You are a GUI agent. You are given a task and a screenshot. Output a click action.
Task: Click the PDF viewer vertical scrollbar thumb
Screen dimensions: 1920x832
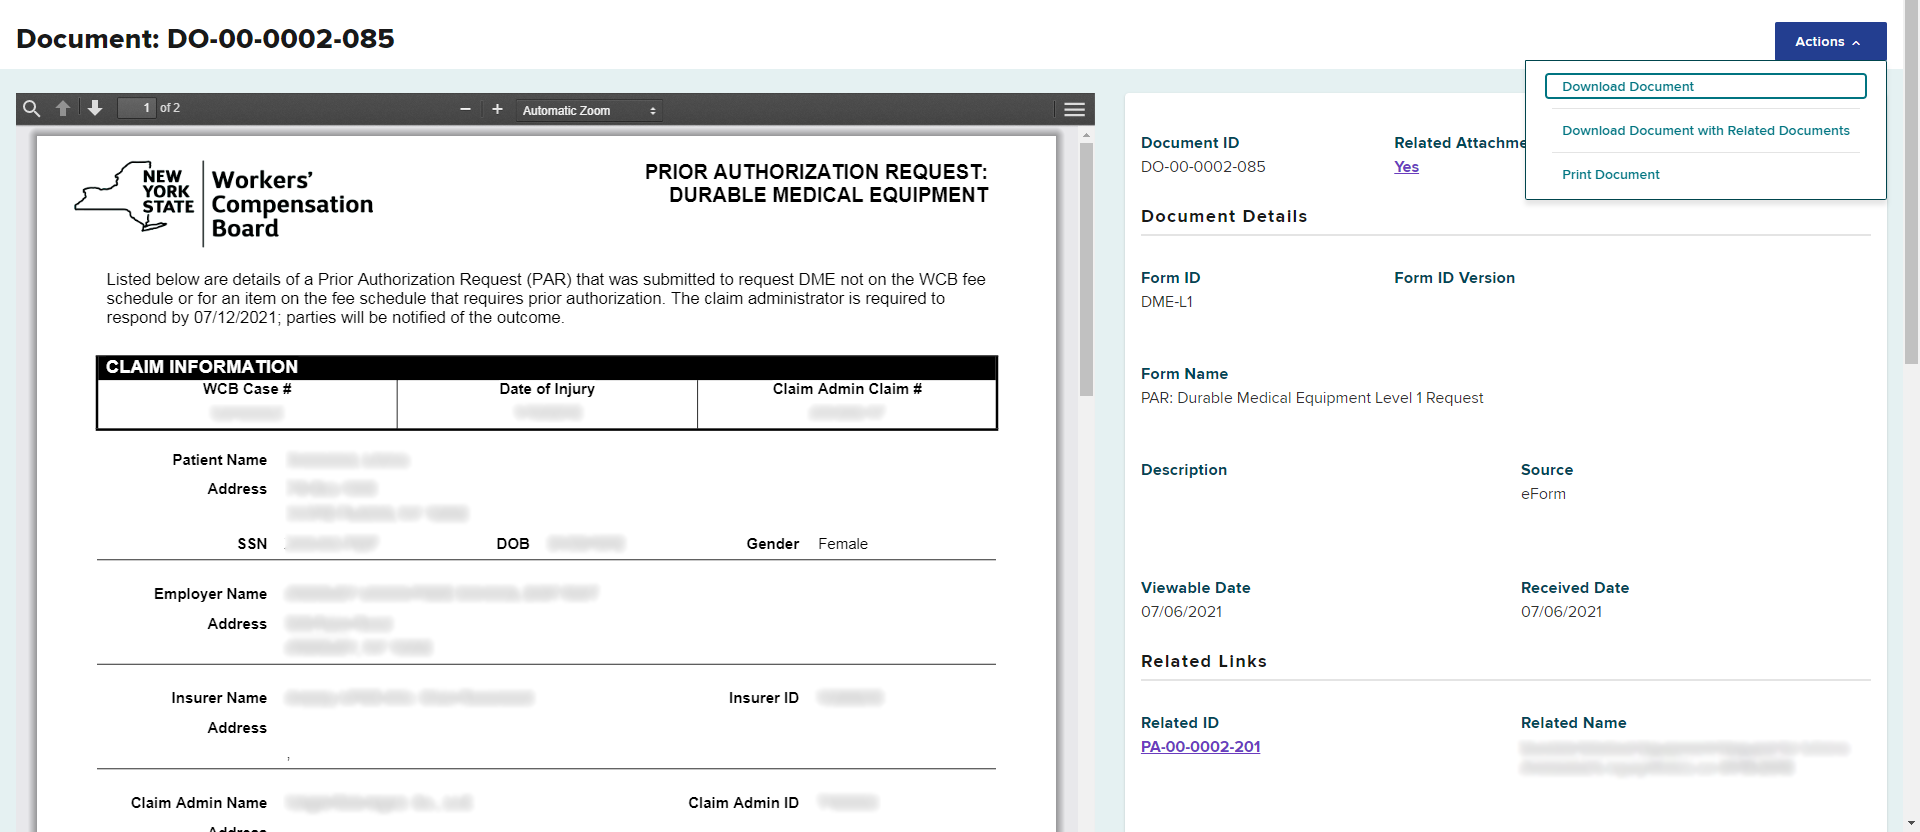pos(1086,270)
